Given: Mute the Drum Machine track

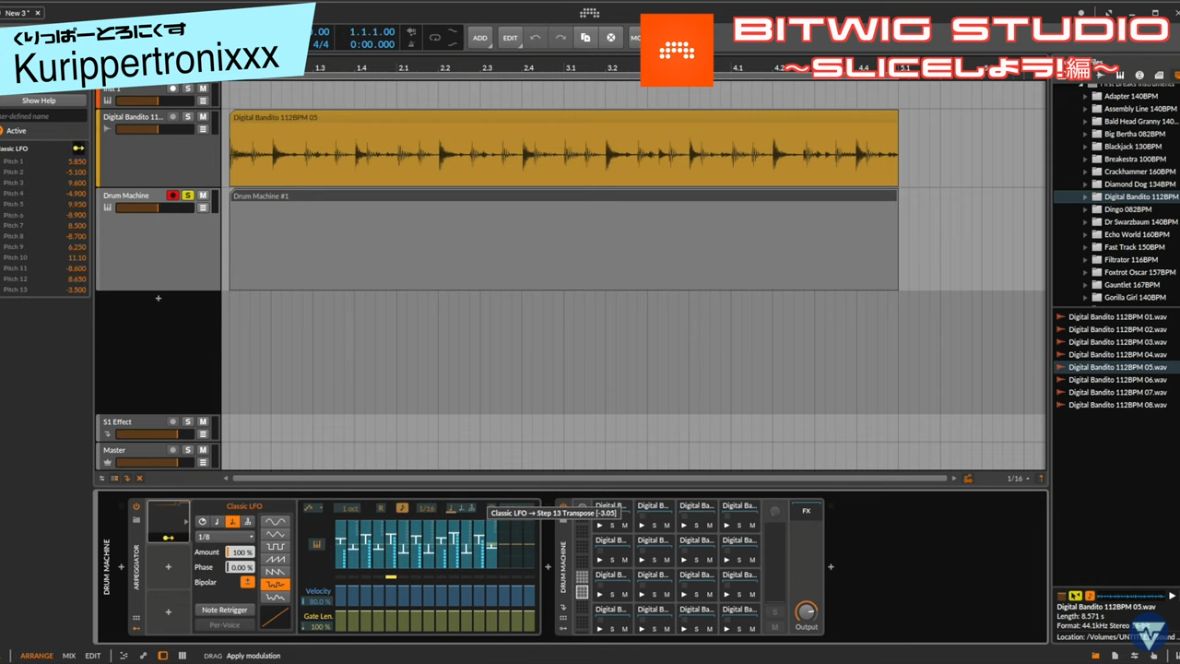Looking at the screenshot, I should pos(202,196).
